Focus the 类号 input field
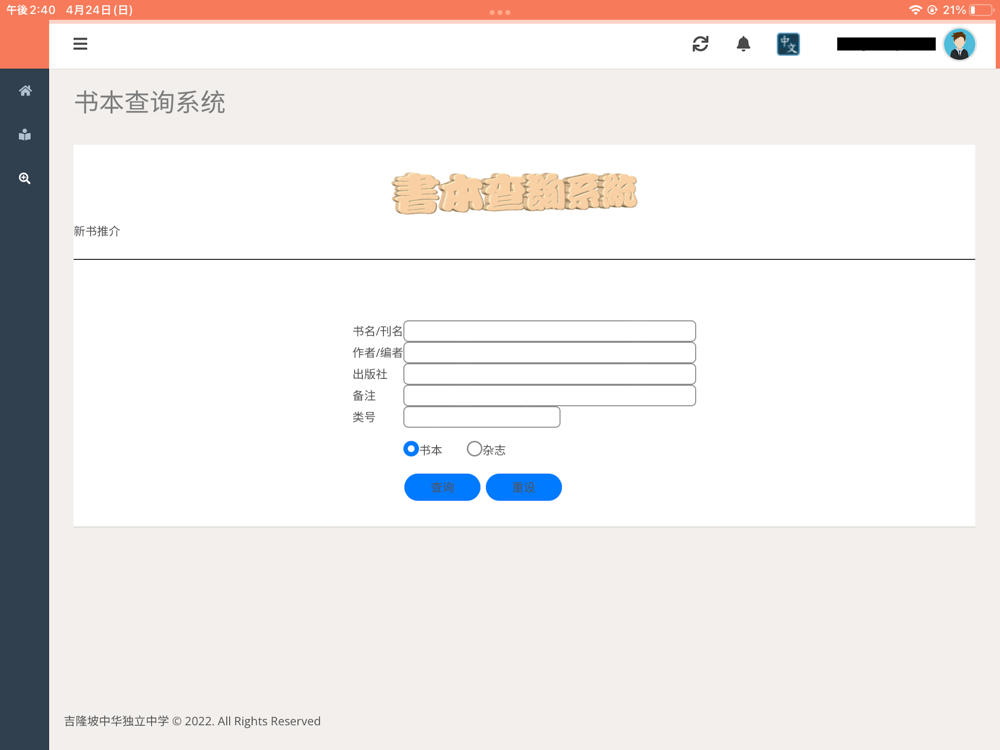This screenshot has width=1000, height=750. tap(482, 417)
